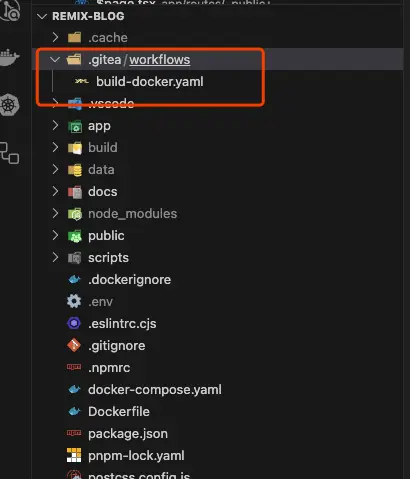Open the .npmrc file

[x=109, y=368]
